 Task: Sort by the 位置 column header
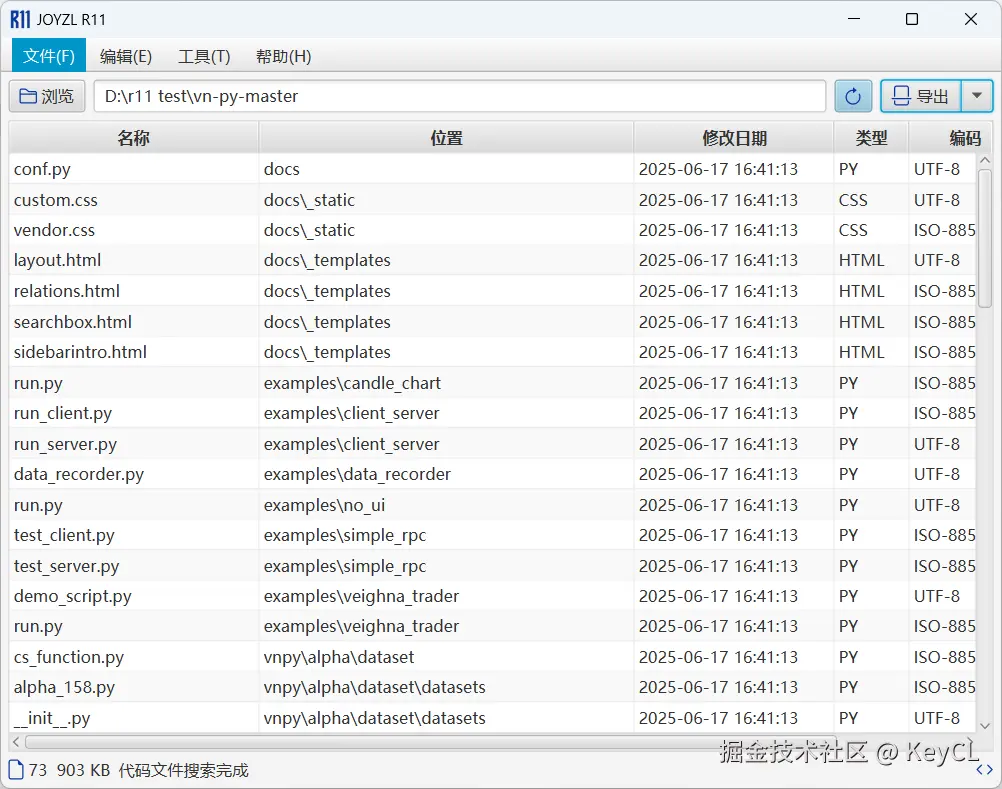[446, 138]
